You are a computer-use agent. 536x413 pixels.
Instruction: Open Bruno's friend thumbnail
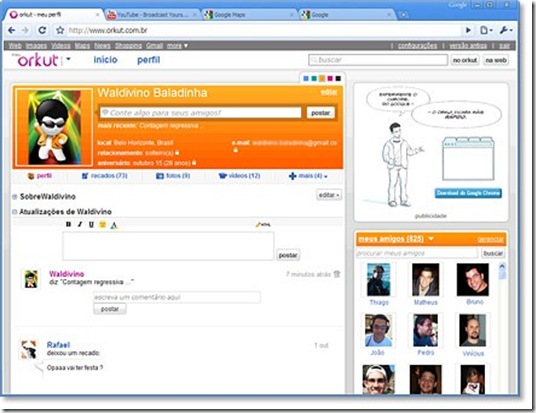point(473,280)
